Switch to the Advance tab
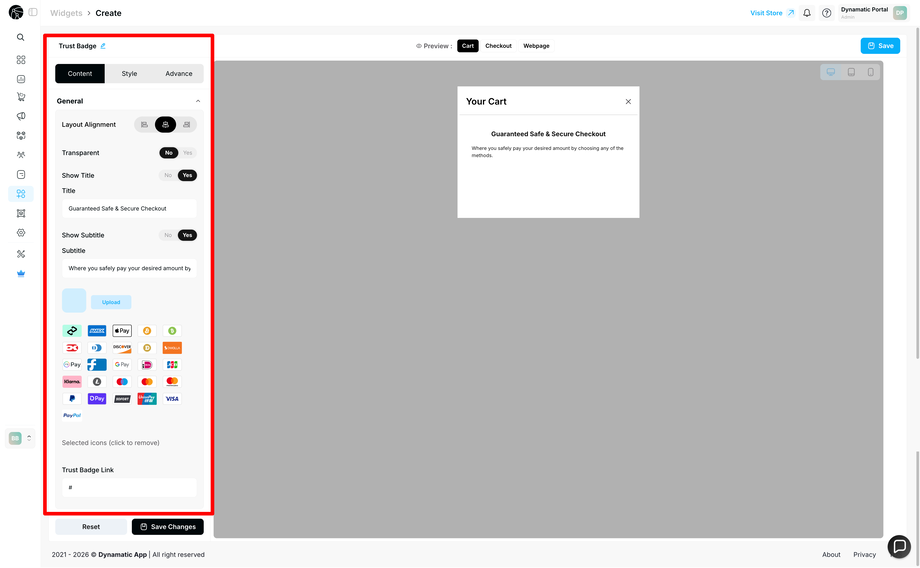Image resolution: width=920 pixels, height=568 pixels. pos(179,74)
